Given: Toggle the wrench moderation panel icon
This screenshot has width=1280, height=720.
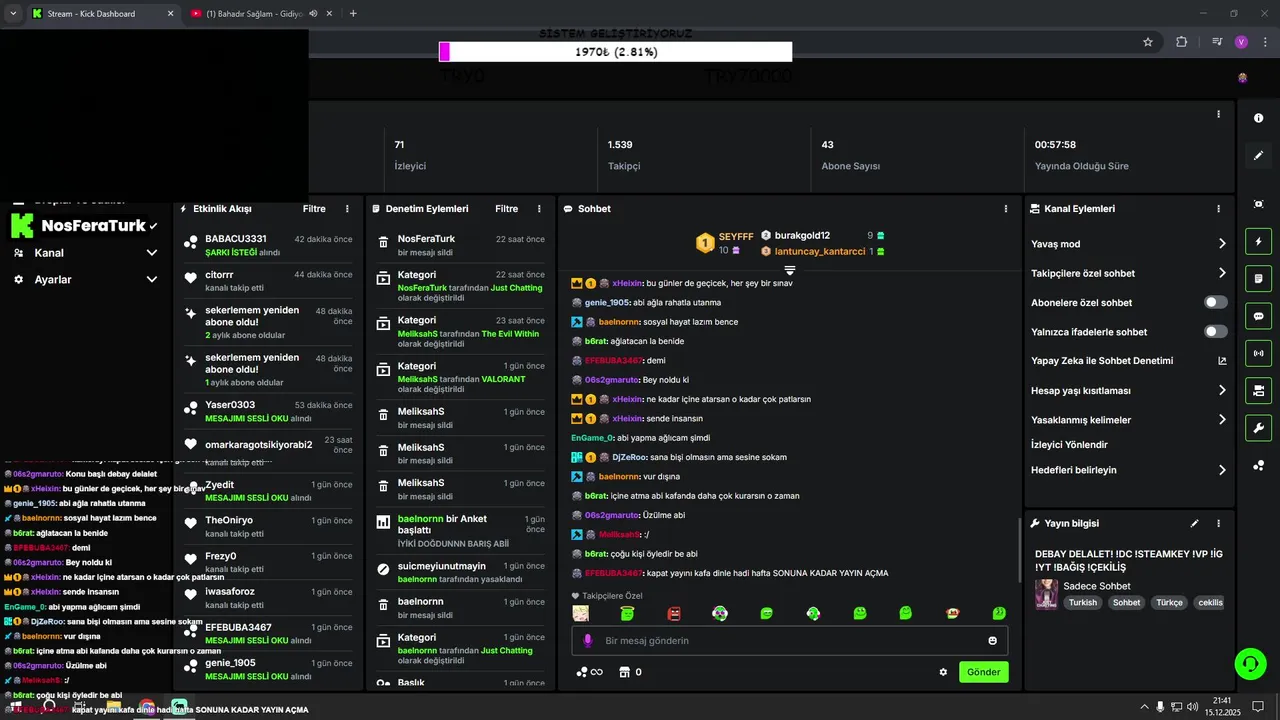Looking at the screenshot, I should pyautogui.click(x=1258, y=428).
